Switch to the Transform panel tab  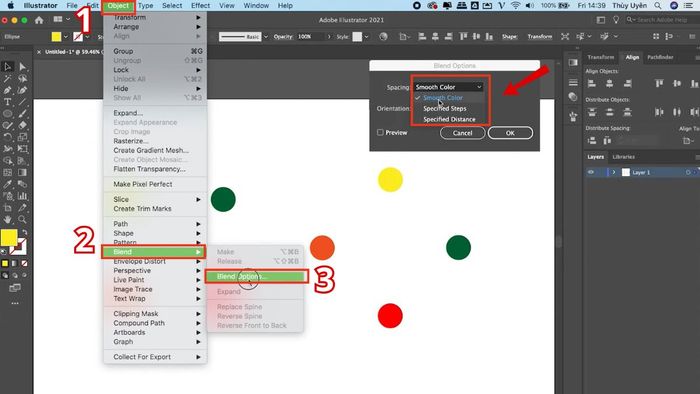pos(600,57)
